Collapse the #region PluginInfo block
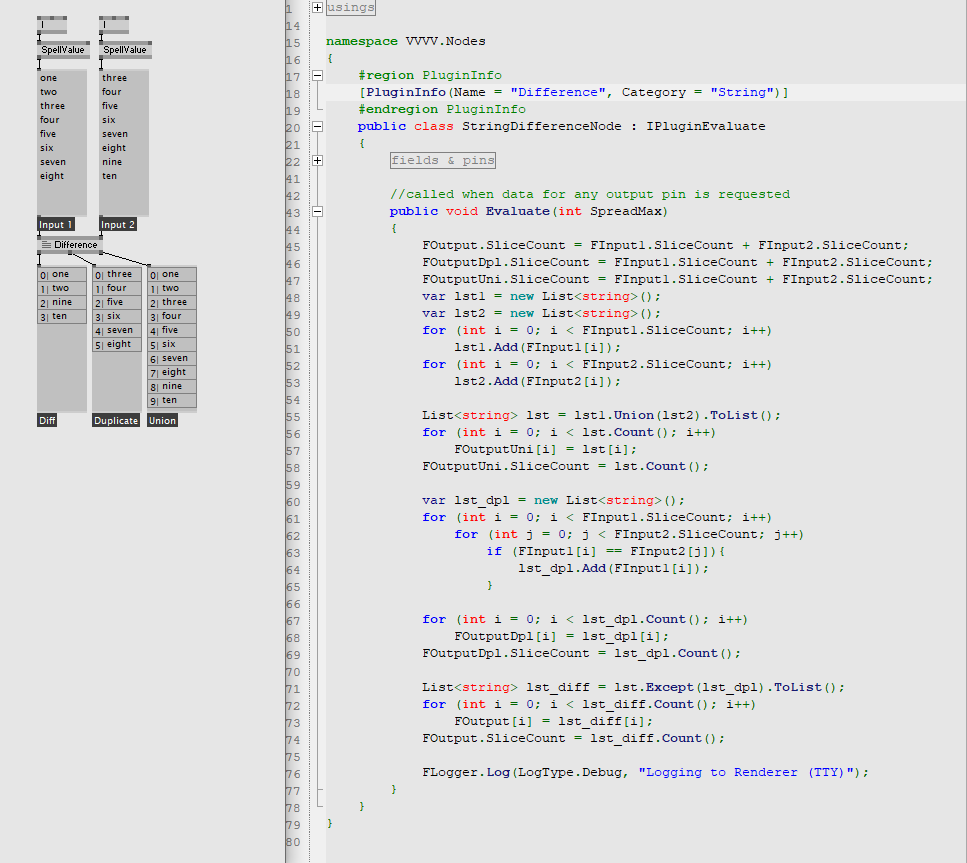 pos(317,75)
